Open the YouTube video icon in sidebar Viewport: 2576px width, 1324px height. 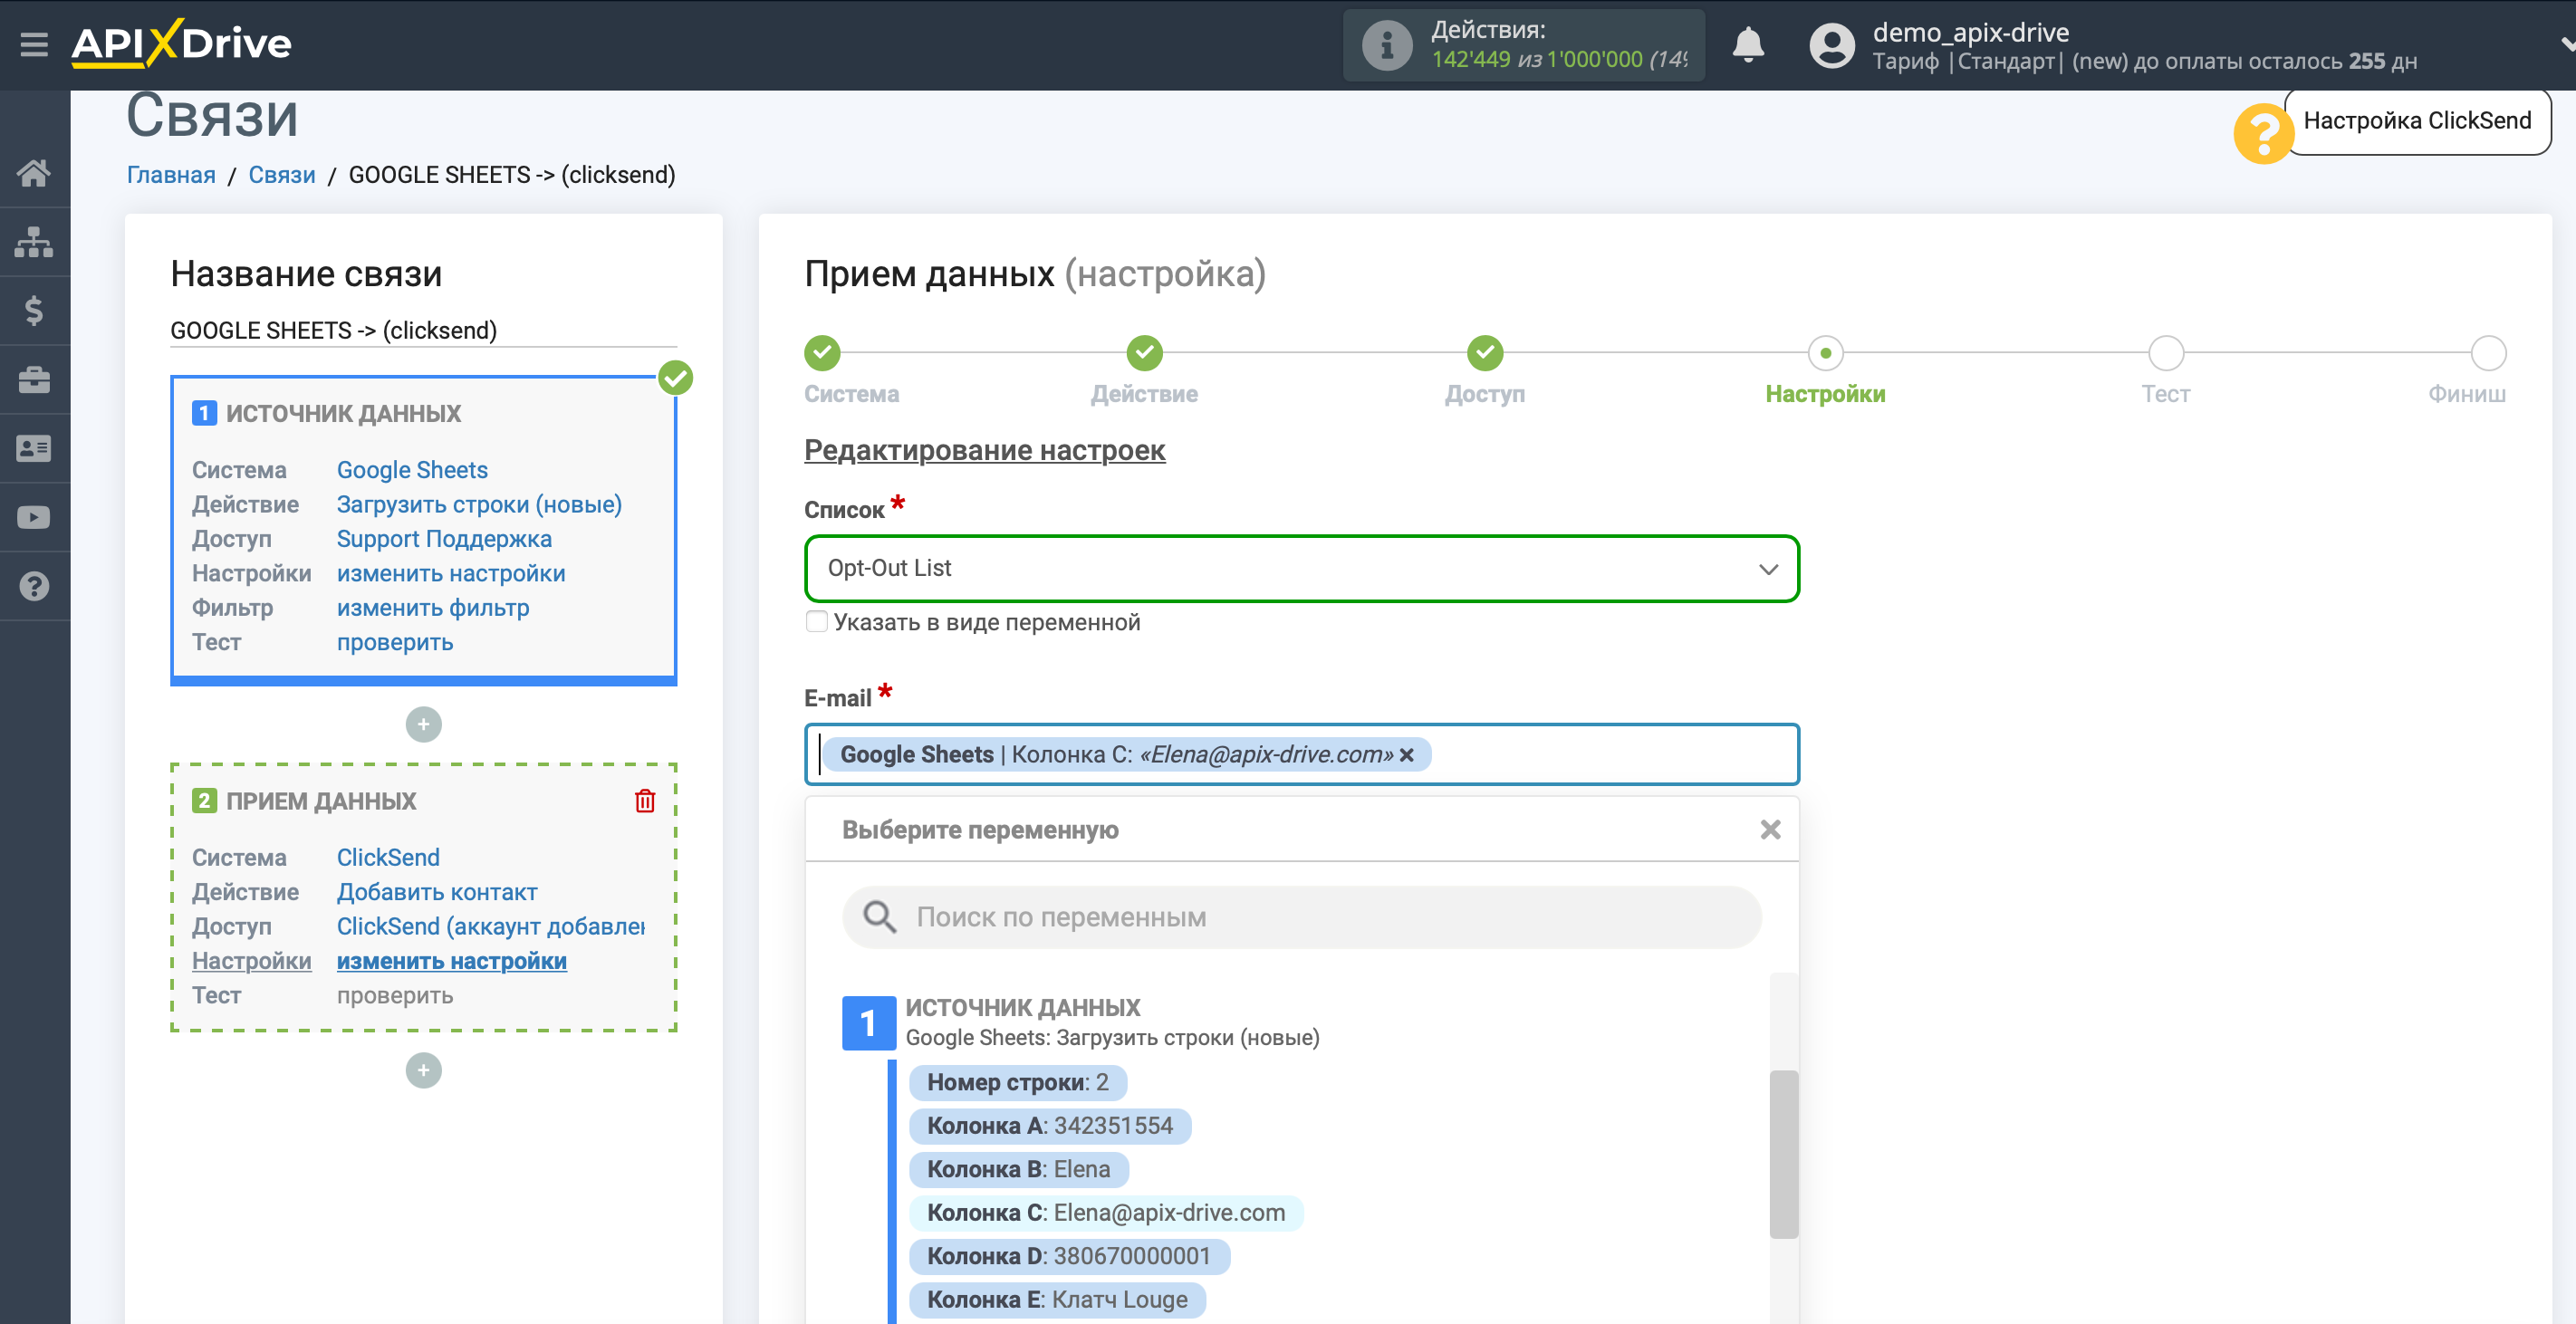(34, 518)
